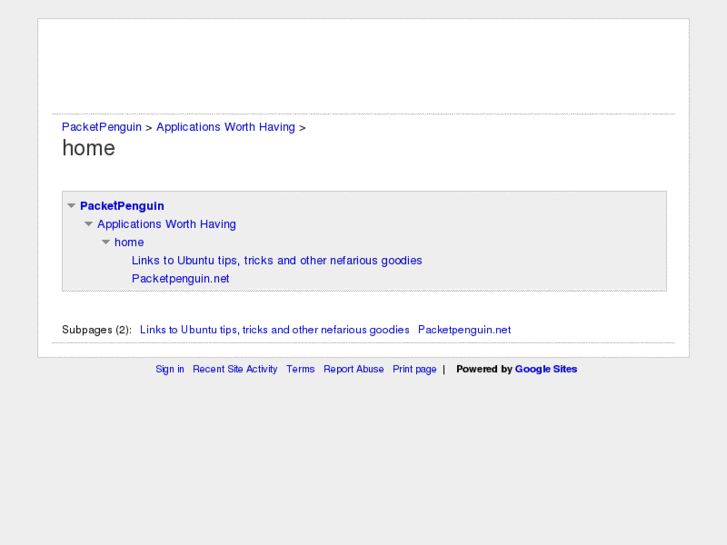Open Links to Ubuntu tips tree entry

click(x=277, y=260)
